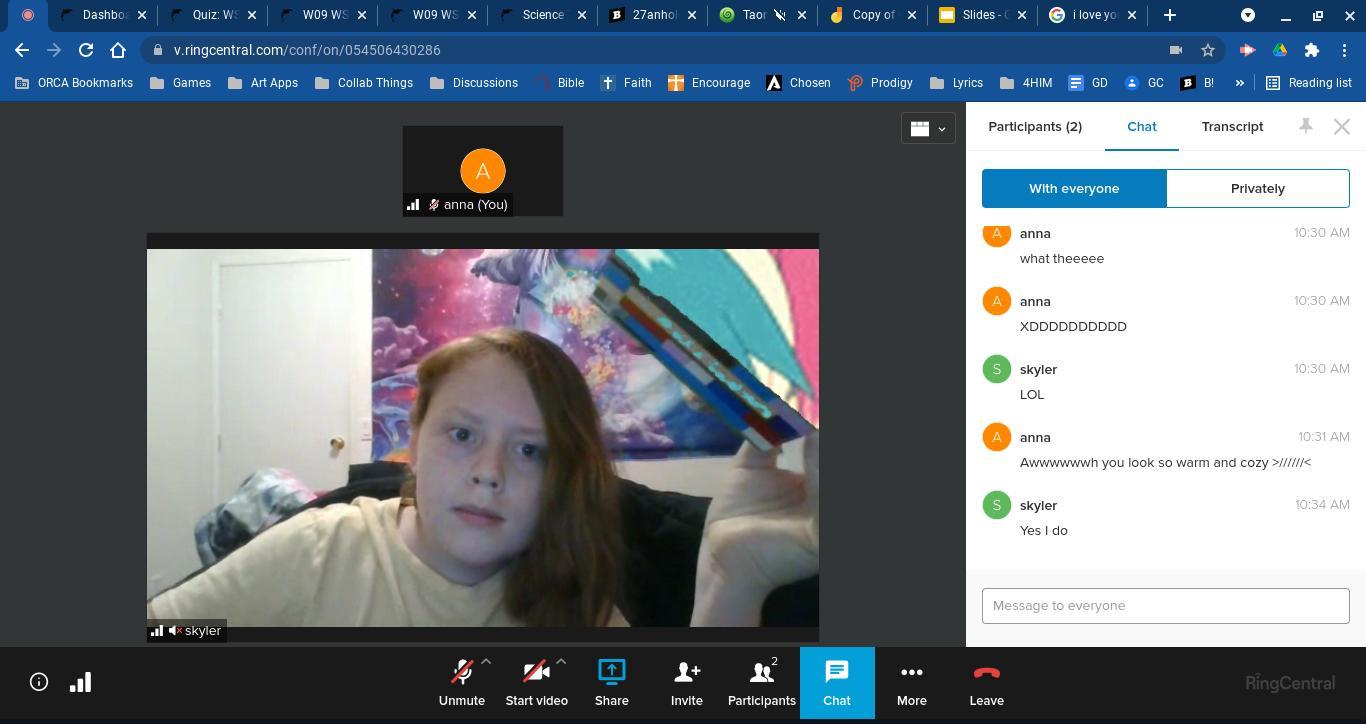
Task: Click the address bar URL
Action: pyautogui.click(x=307, y=50)
